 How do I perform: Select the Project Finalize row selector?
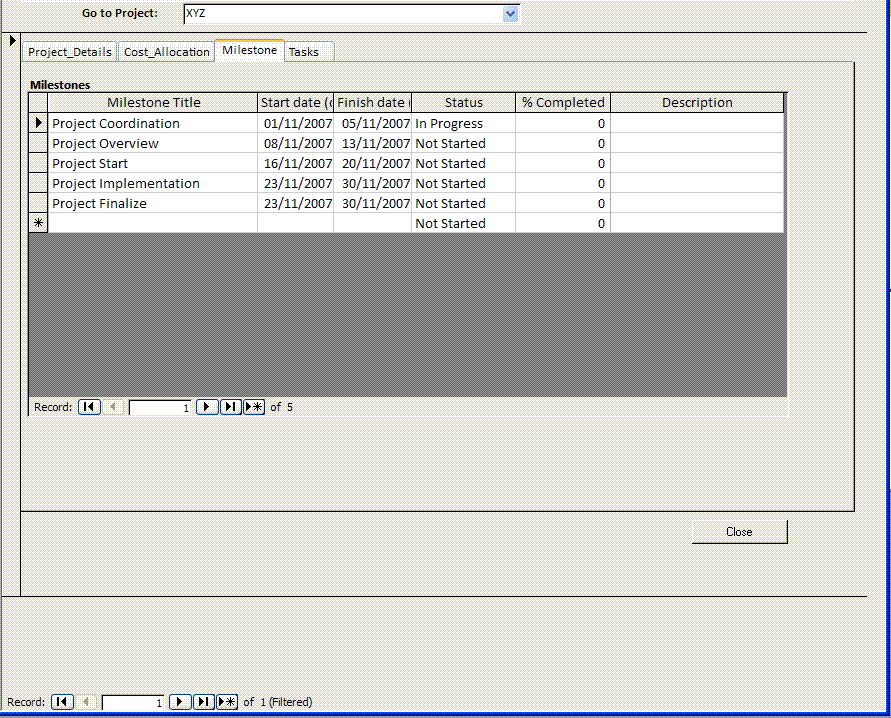(x=38, y=203)
